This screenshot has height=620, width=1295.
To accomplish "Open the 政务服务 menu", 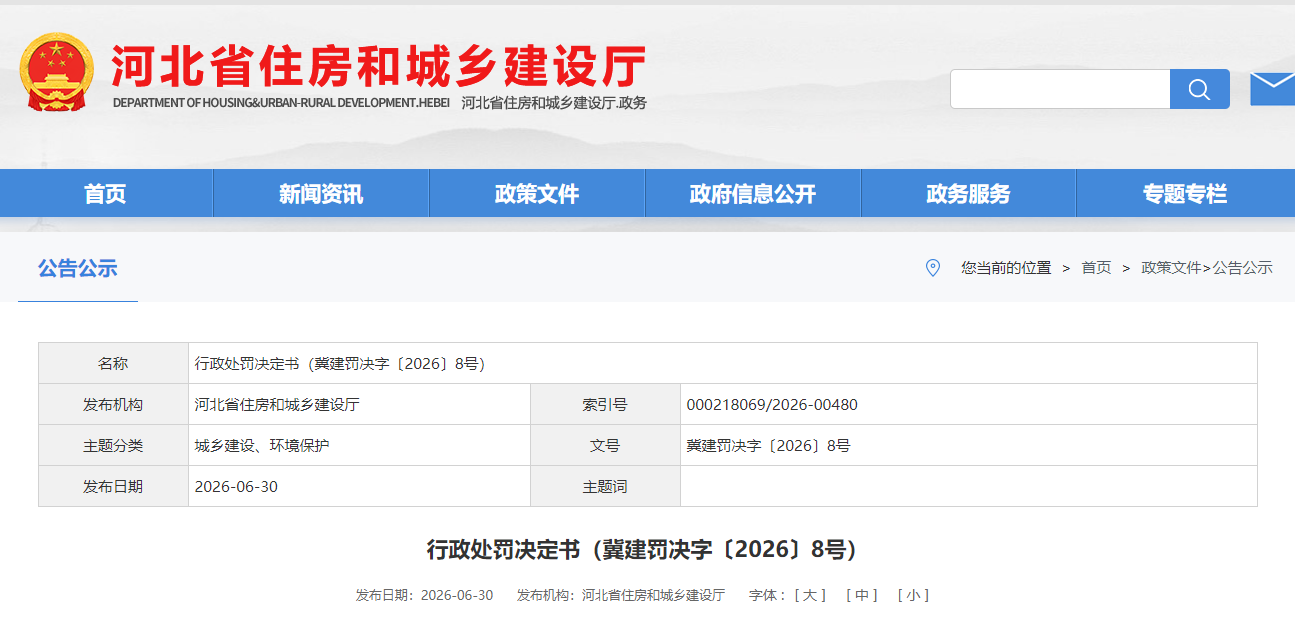I will point(968,194).
